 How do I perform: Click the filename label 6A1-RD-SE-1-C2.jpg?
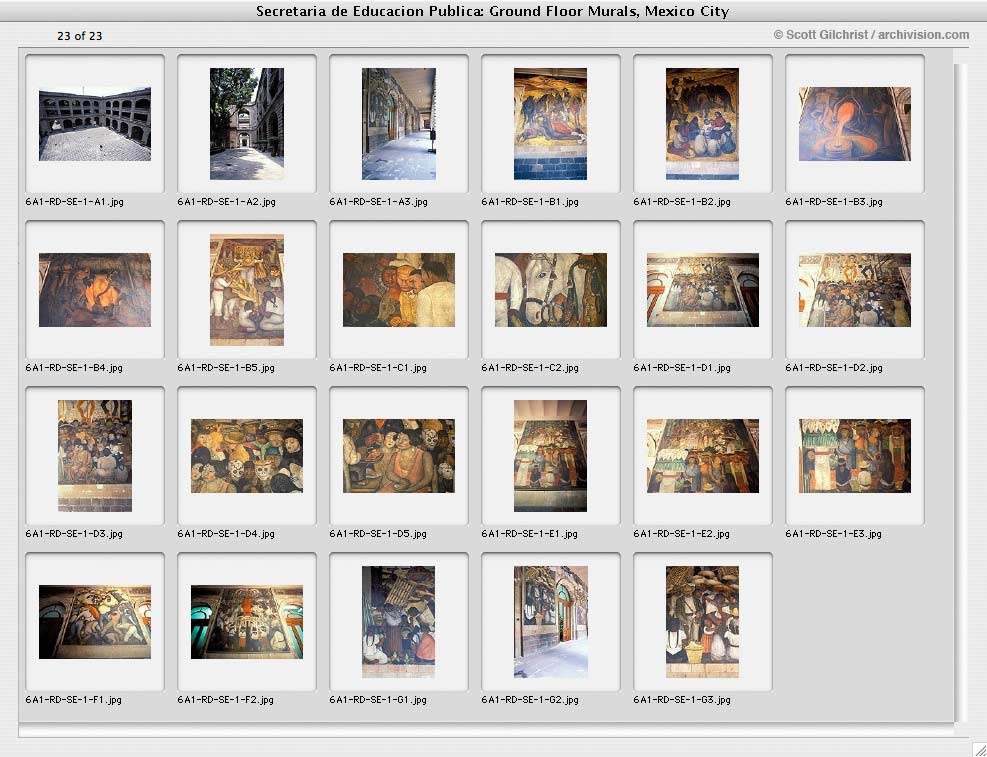point(530,367)
